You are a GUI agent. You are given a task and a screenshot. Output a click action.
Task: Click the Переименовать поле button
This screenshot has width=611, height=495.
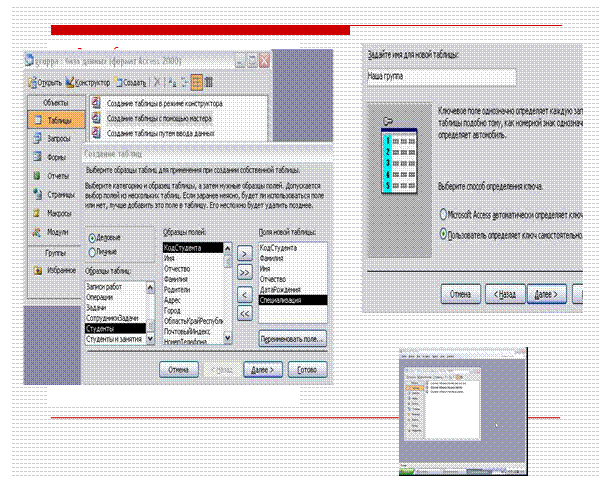tap(292, 337)
